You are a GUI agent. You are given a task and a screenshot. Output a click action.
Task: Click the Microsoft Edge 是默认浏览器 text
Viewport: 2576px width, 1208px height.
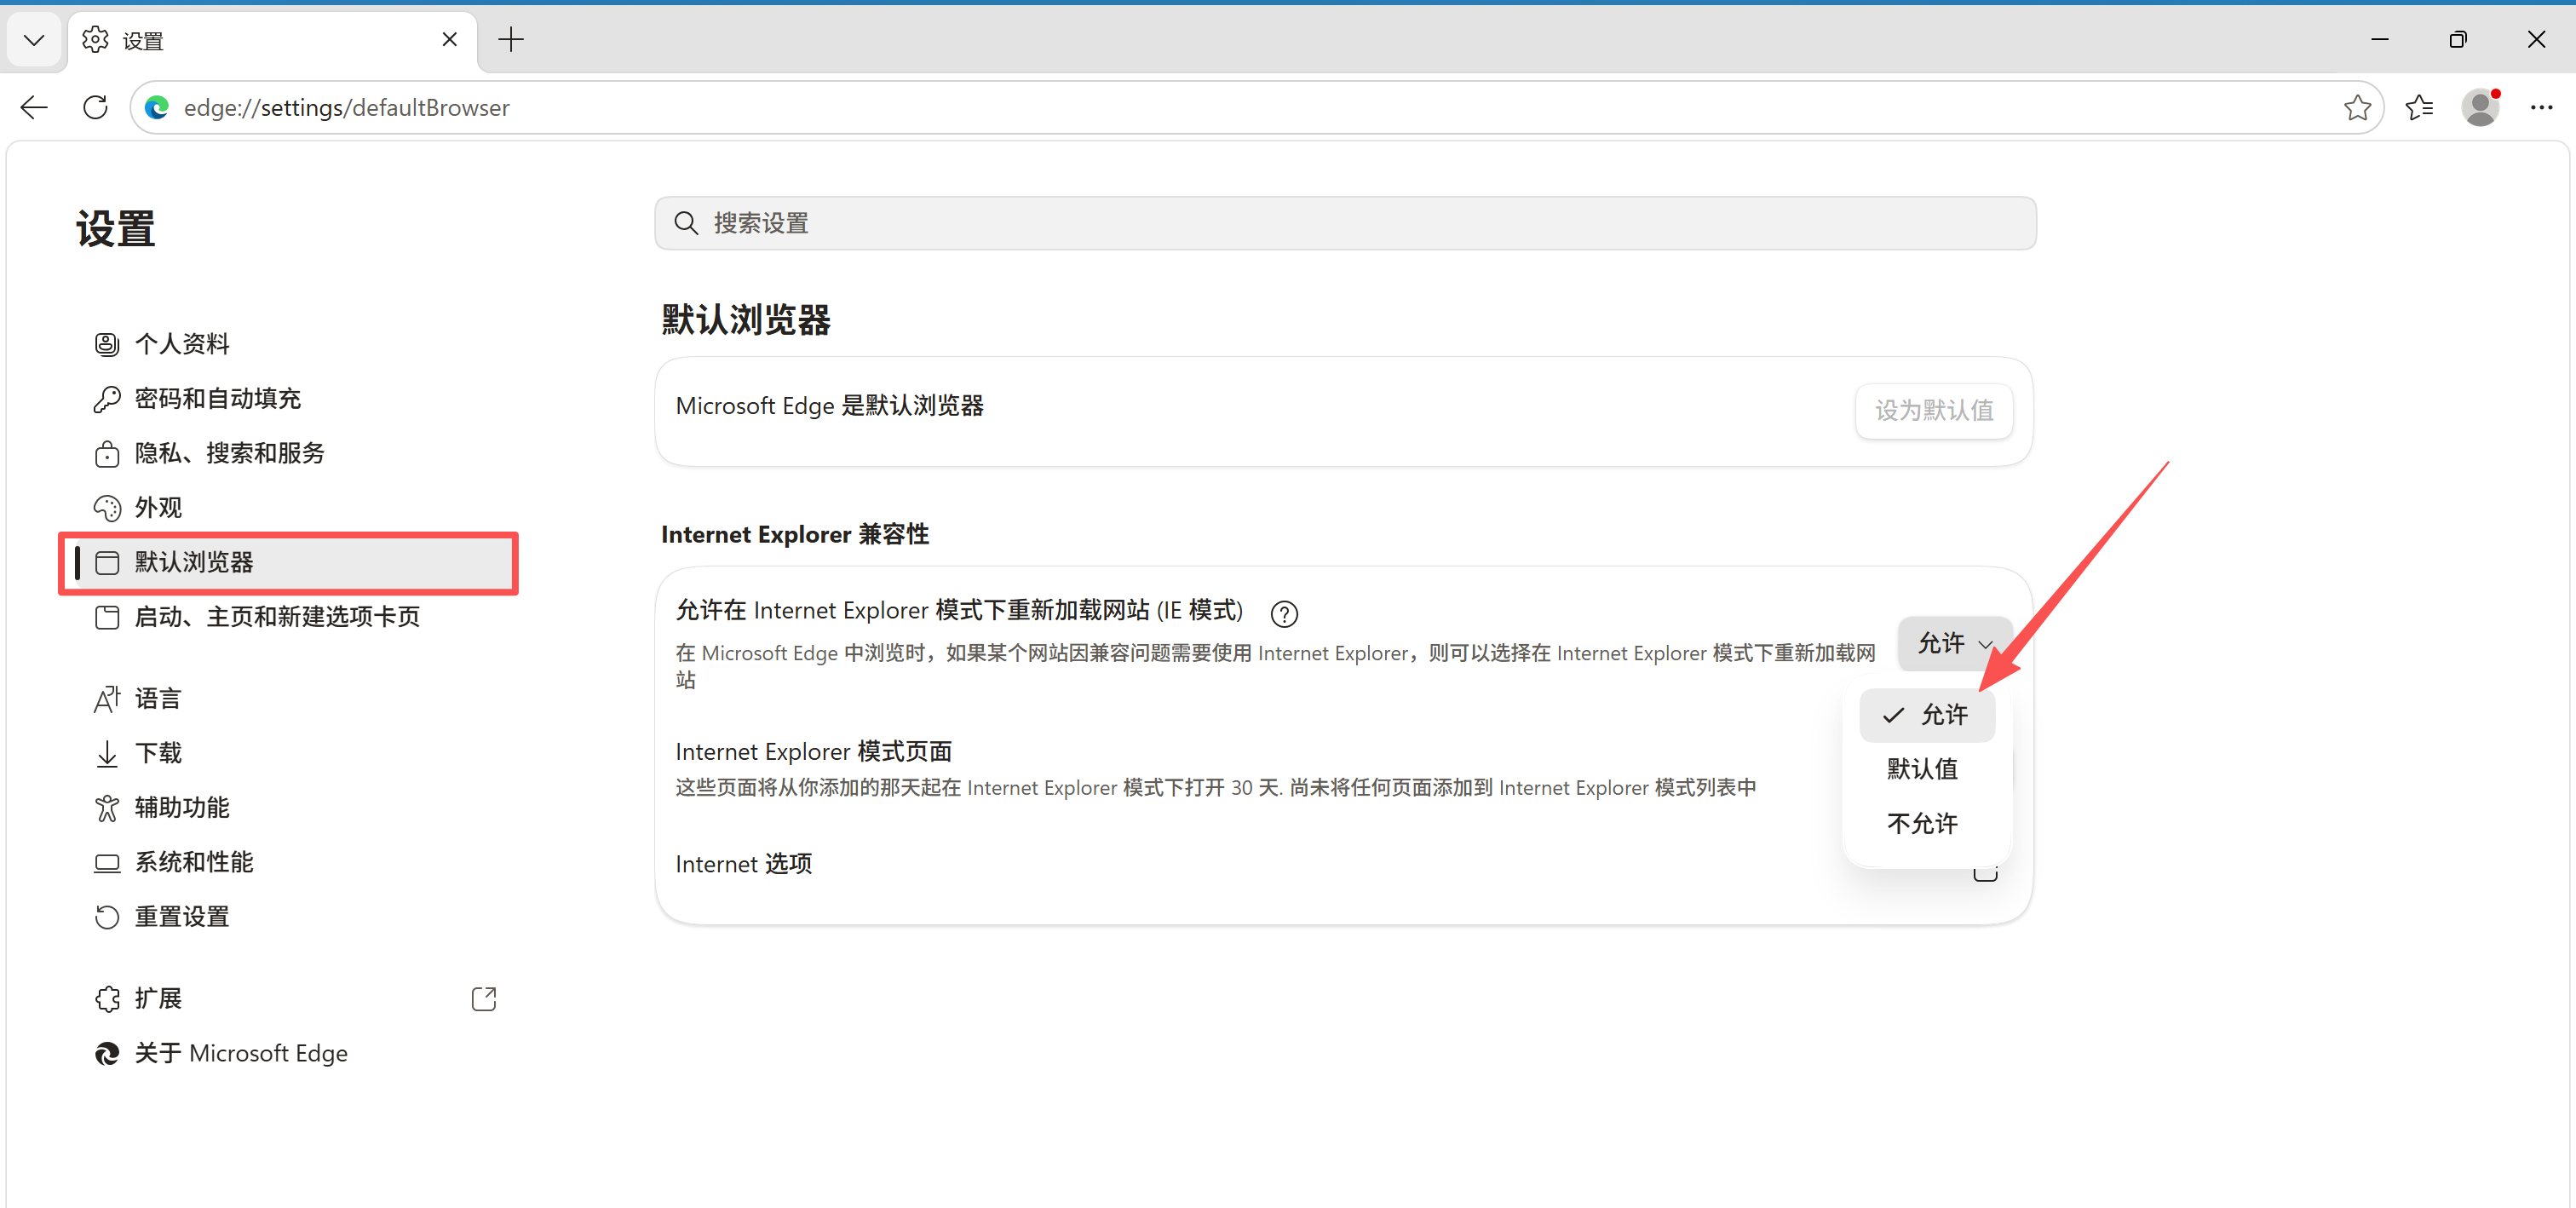pyautogui.click(x=829, y=406)
